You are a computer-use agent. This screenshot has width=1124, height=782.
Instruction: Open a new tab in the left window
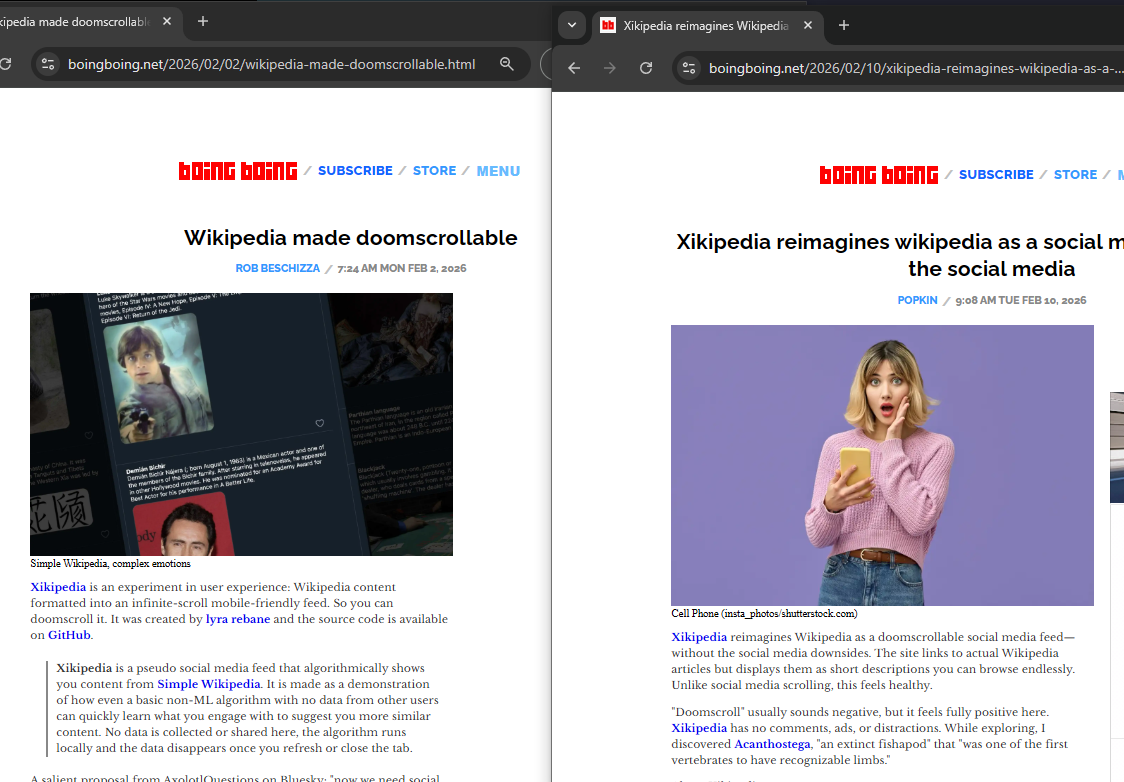[x=203, y=21]
